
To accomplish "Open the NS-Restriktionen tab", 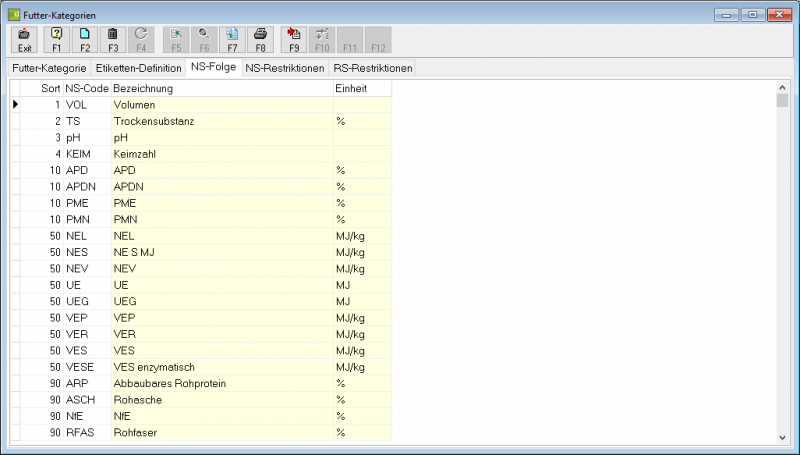I will 285,68.
